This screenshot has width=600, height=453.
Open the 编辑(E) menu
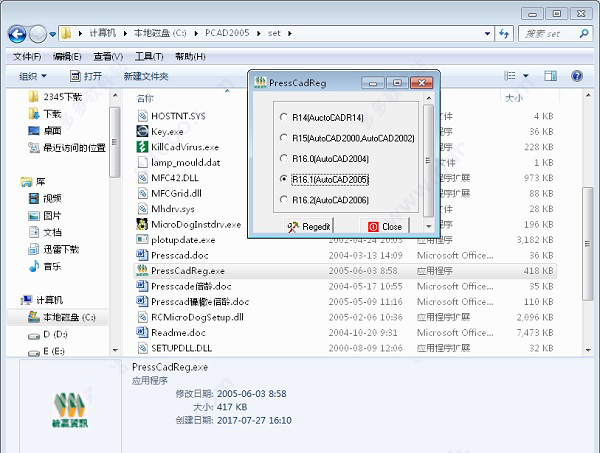coord(67,57)
